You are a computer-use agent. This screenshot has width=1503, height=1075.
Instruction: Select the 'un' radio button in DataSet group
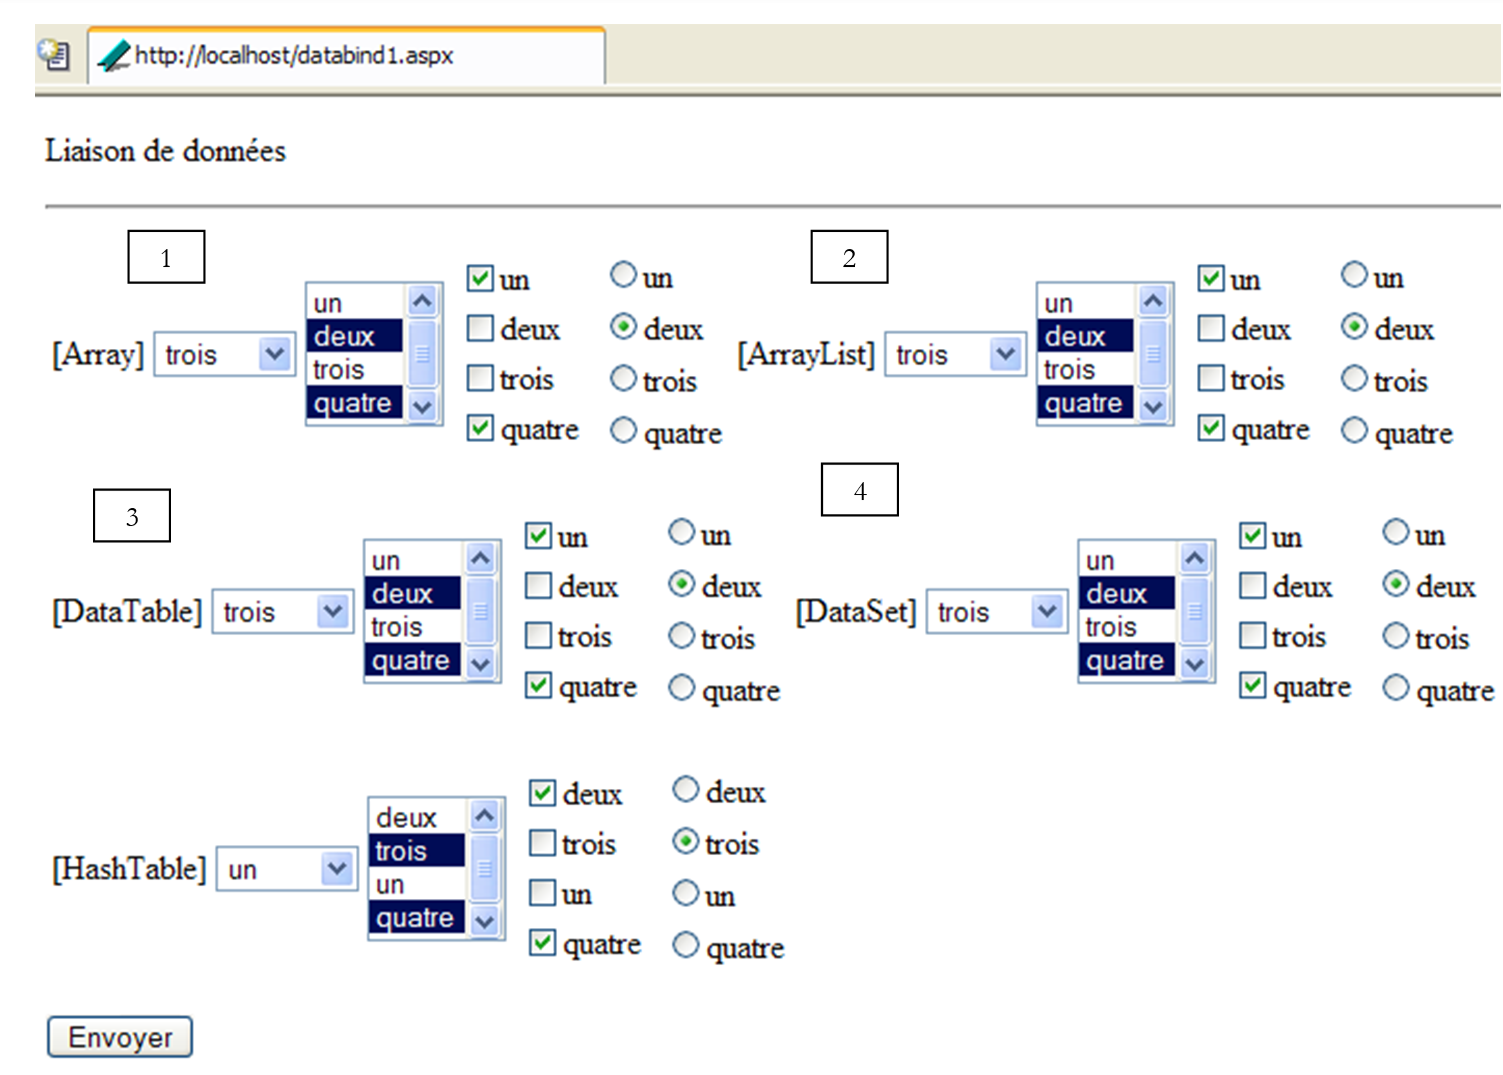coord(1395,532)
